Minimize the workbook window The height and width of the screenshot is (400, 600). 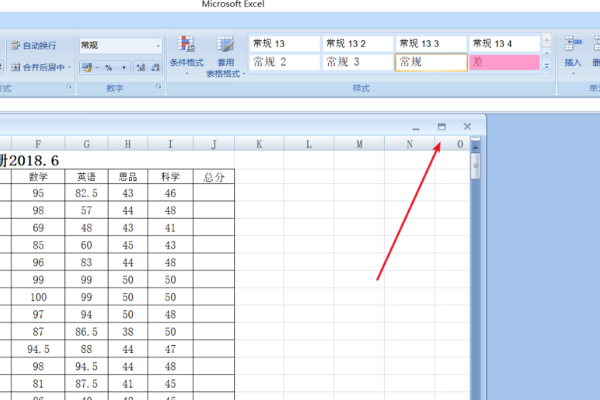[x=416, y=128]
